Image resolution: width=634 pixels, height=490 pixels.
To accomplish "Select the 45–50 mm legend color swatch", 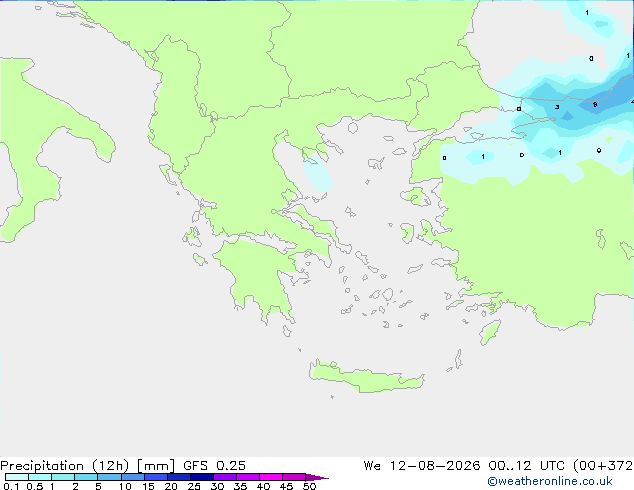I will tap(294, 477).
